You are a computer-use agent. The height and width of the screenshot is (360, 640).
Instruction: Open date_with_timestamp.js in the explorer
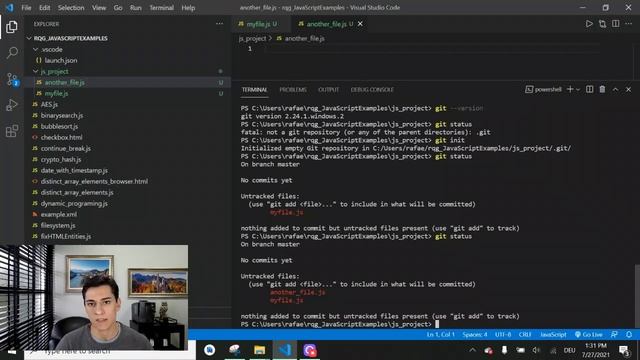pyautogui.click(x=74, y=171)
